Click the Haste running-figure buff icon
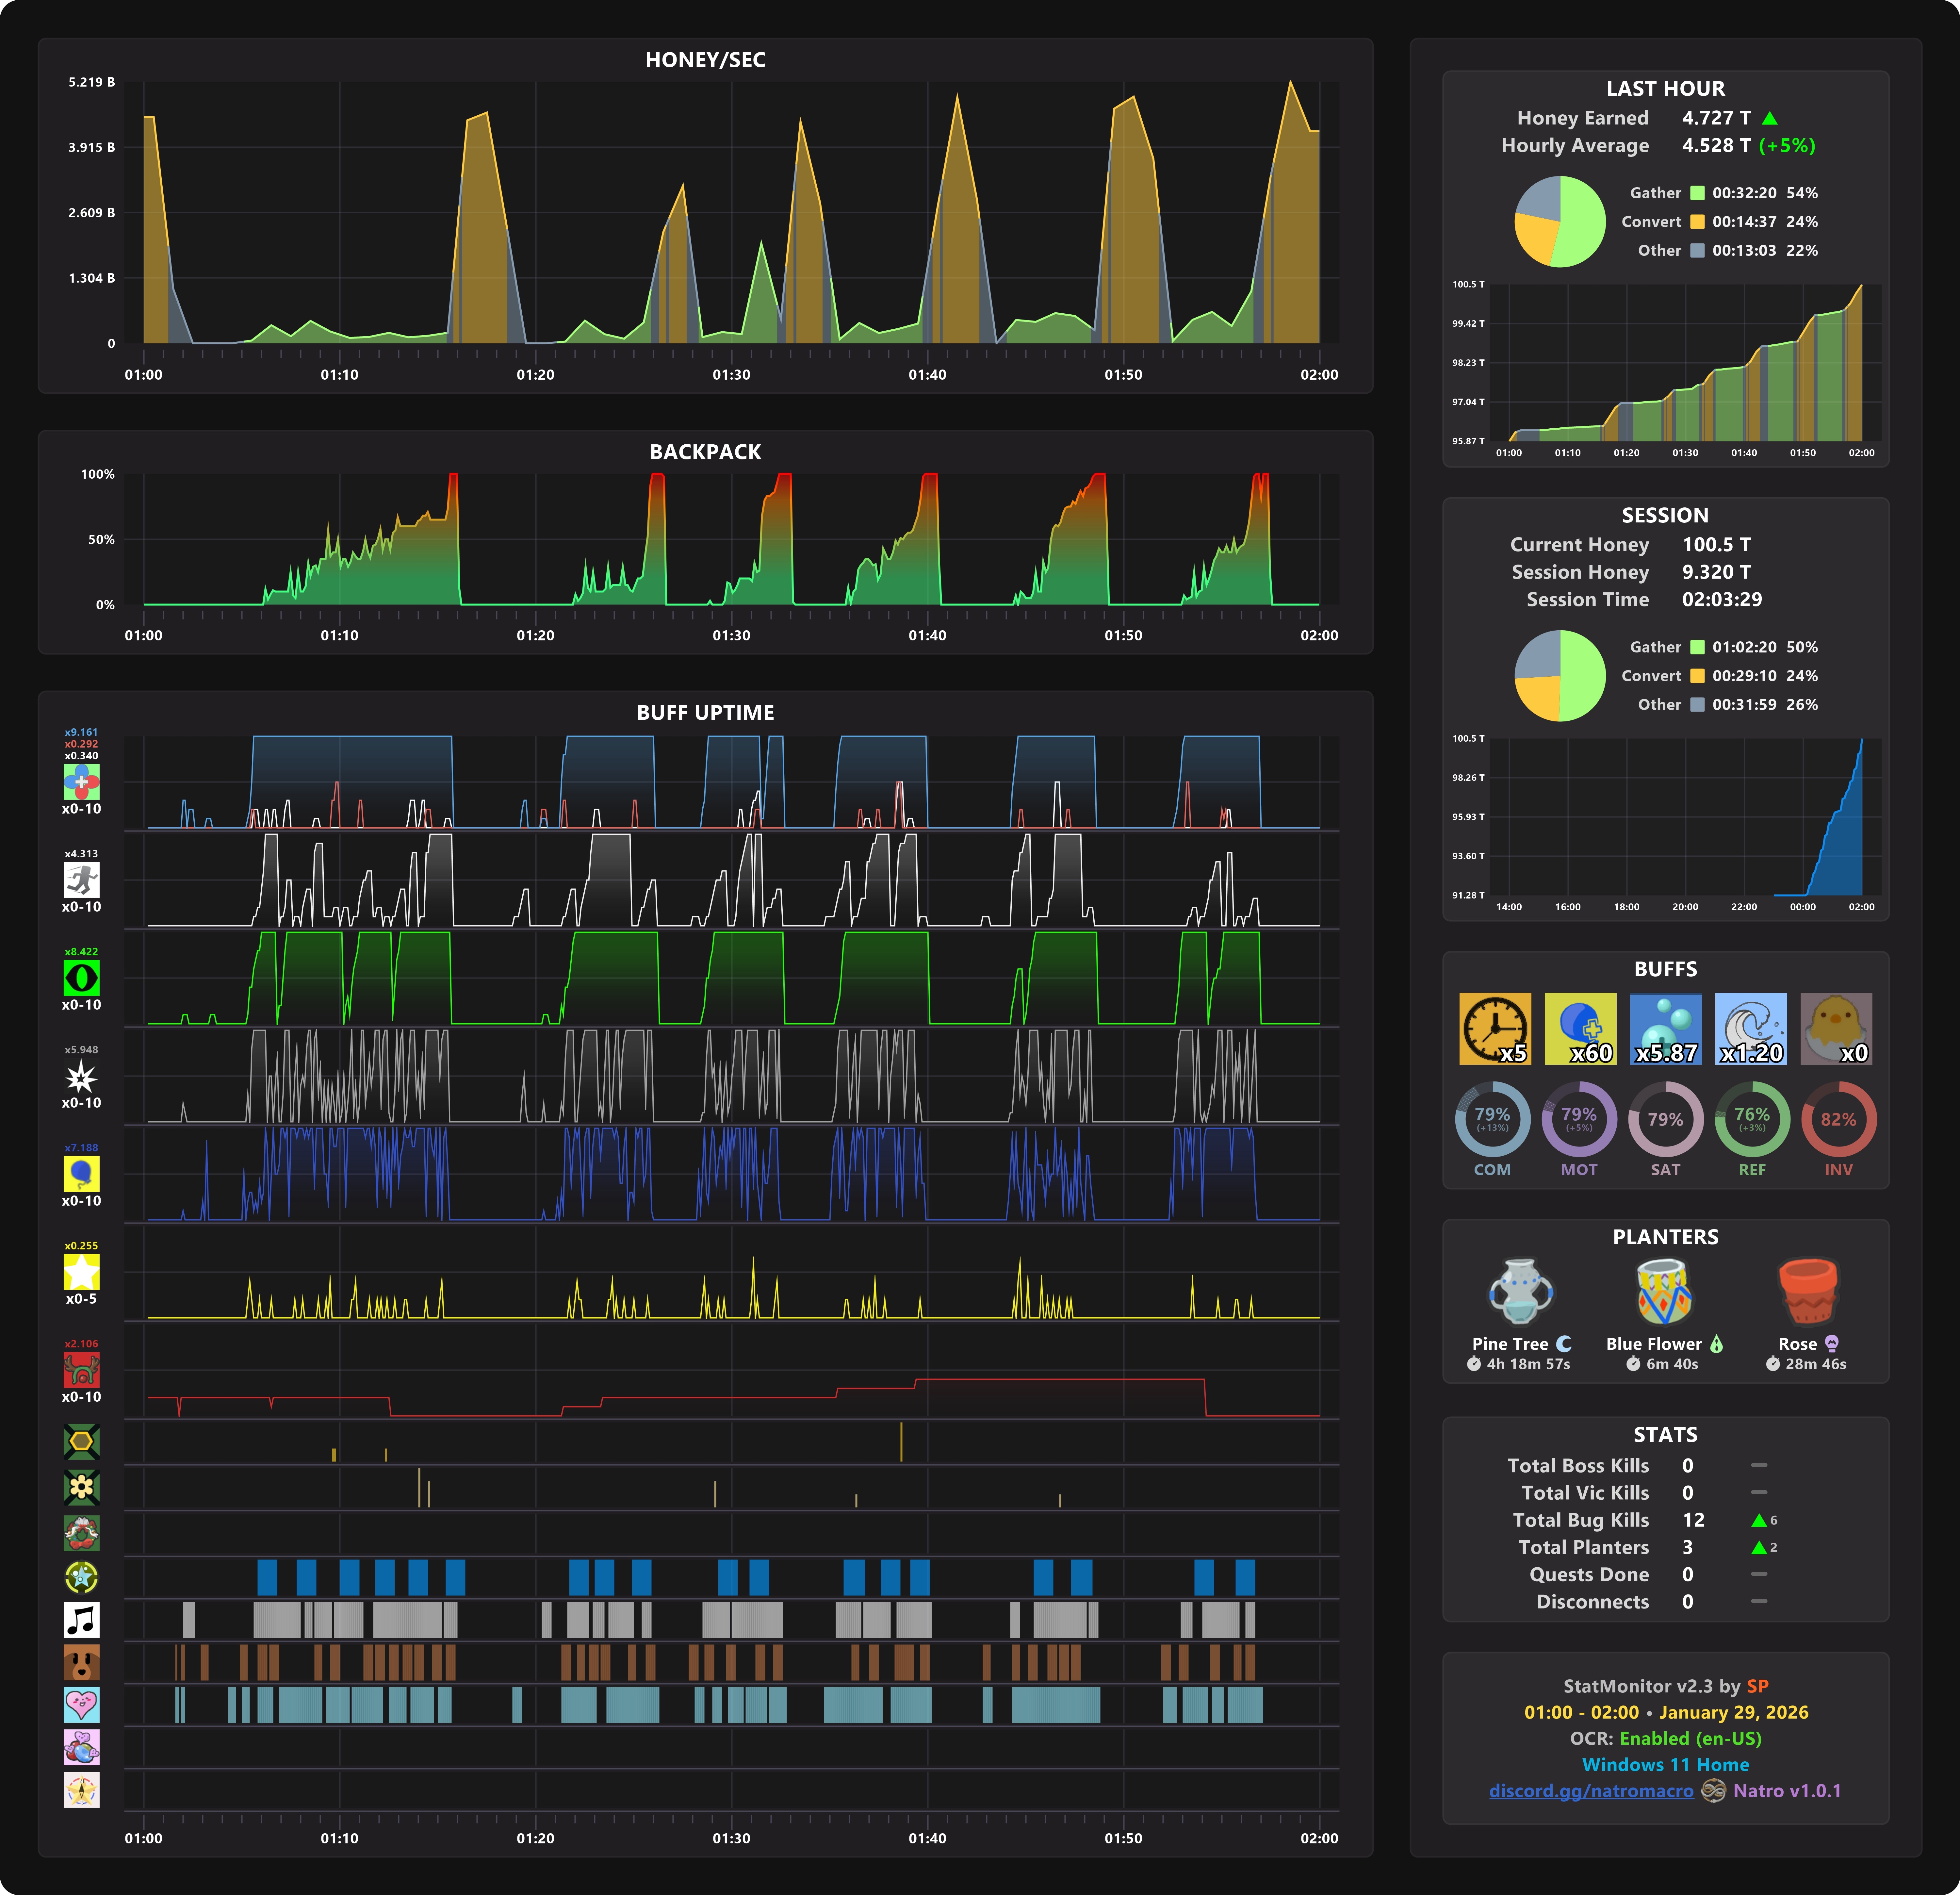 (81, 880)
